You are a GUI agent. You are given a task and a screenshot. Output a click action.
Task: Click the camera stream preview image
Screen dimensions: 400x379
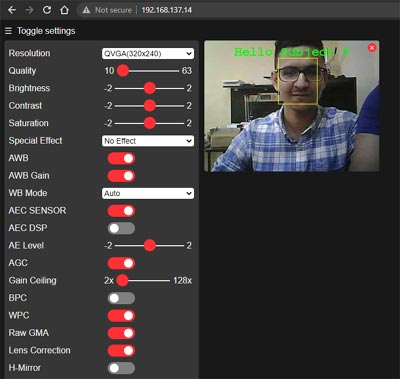[292, 106]
